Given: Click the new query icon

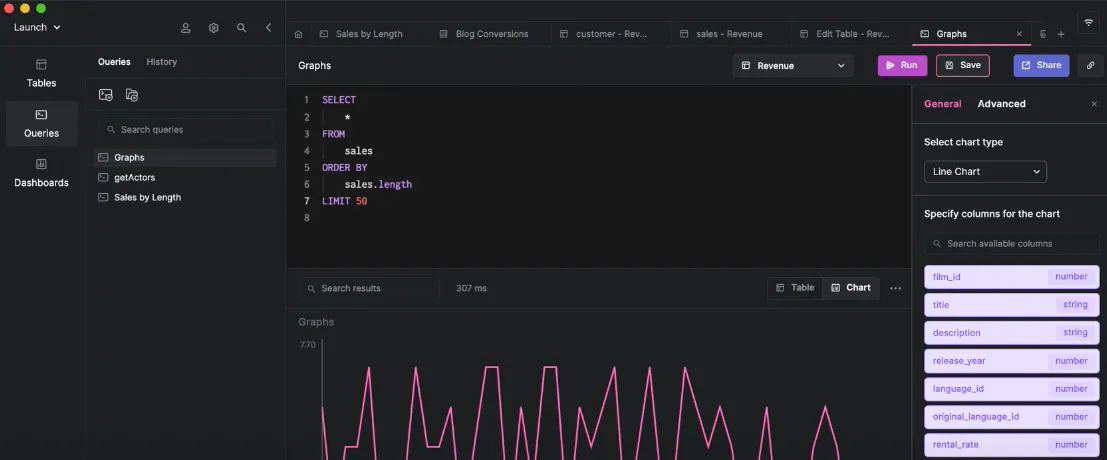Looking at the screenshot, I should (x=106, y=95).
